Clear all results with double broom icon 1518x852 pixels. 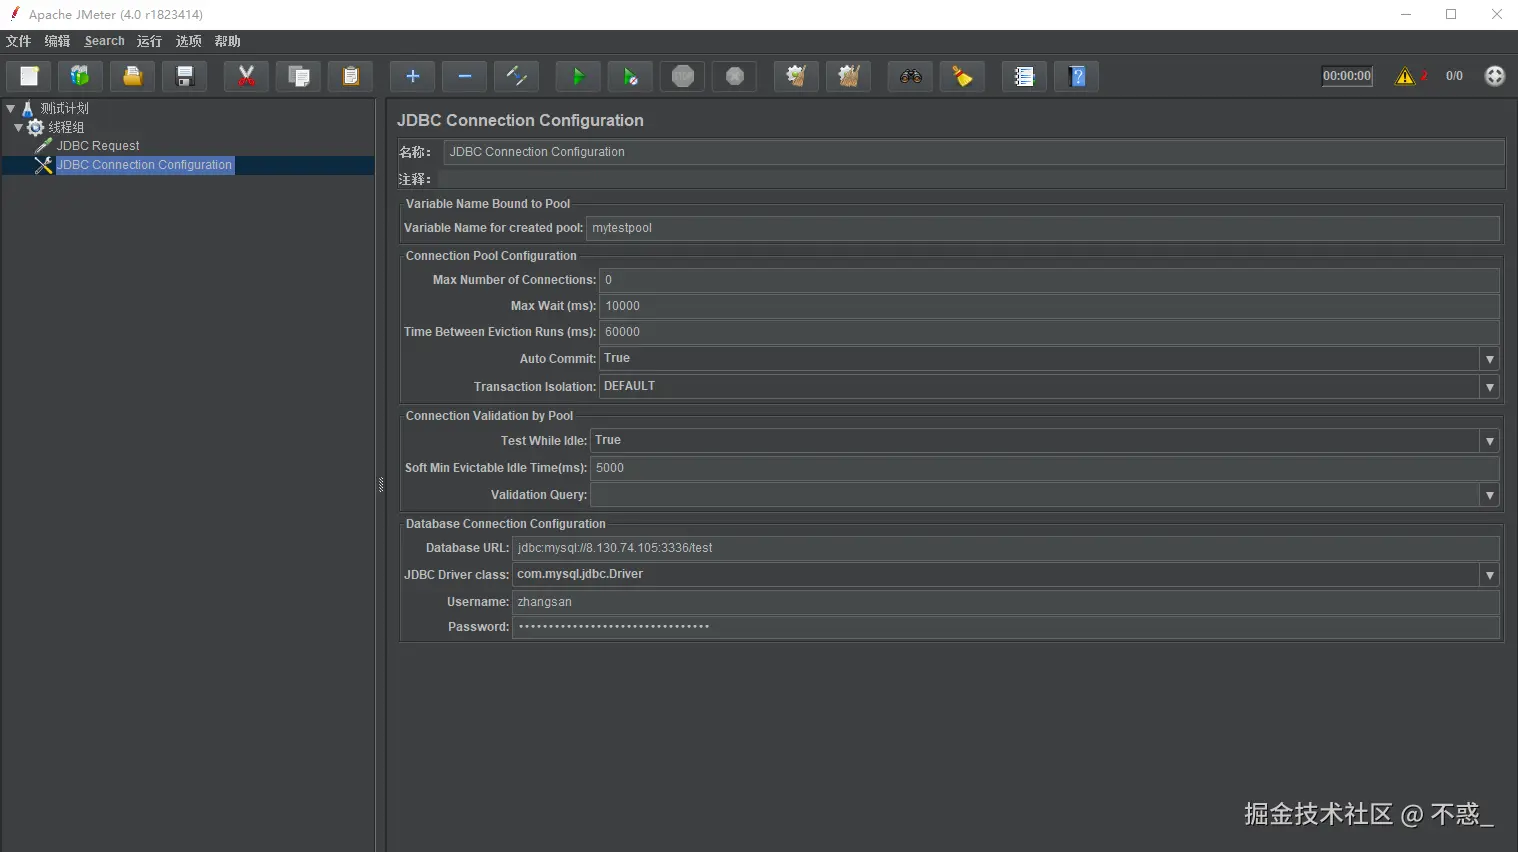[x=849, y=76]
